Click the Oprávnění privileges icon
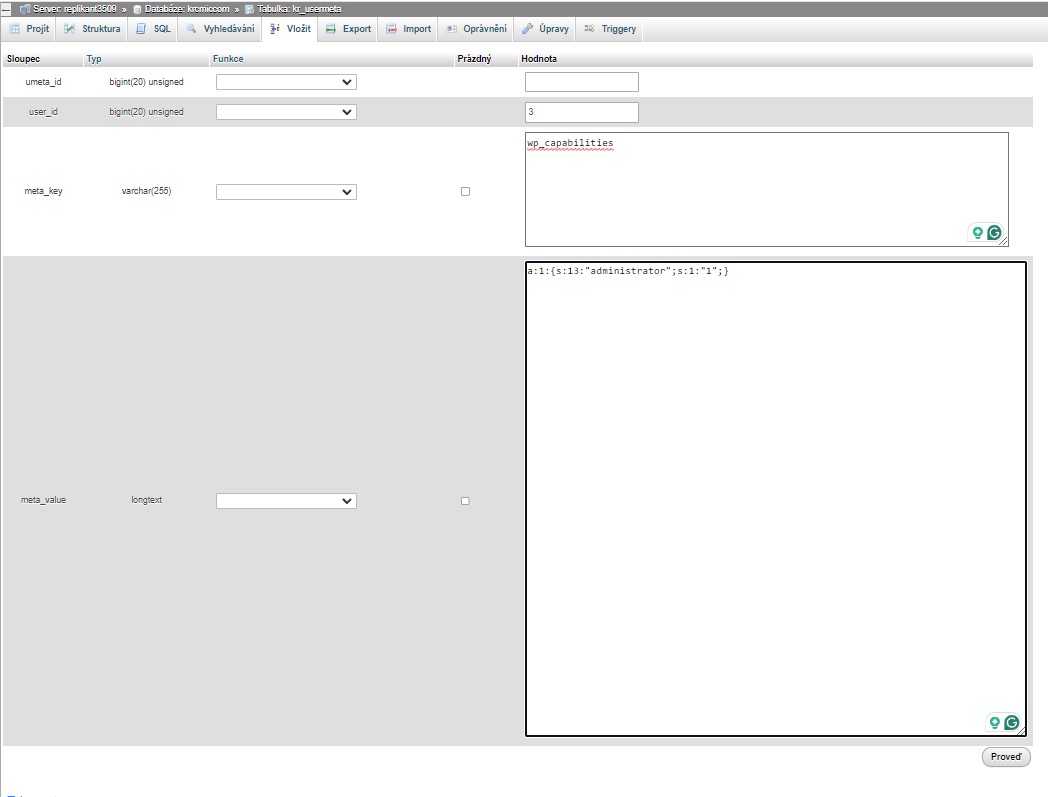The height and width of the screenshot is (797, 1048). (452, 29)
